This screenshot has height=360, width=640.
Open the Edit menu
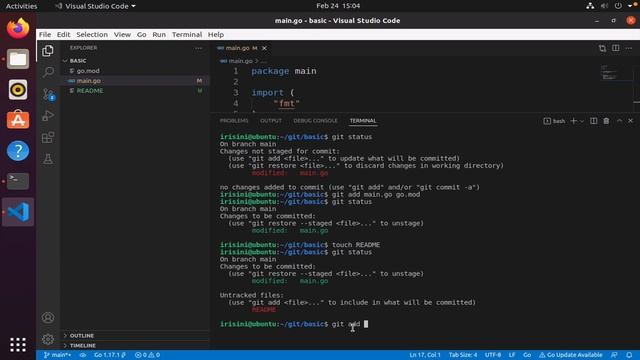[x=63, y=35]
